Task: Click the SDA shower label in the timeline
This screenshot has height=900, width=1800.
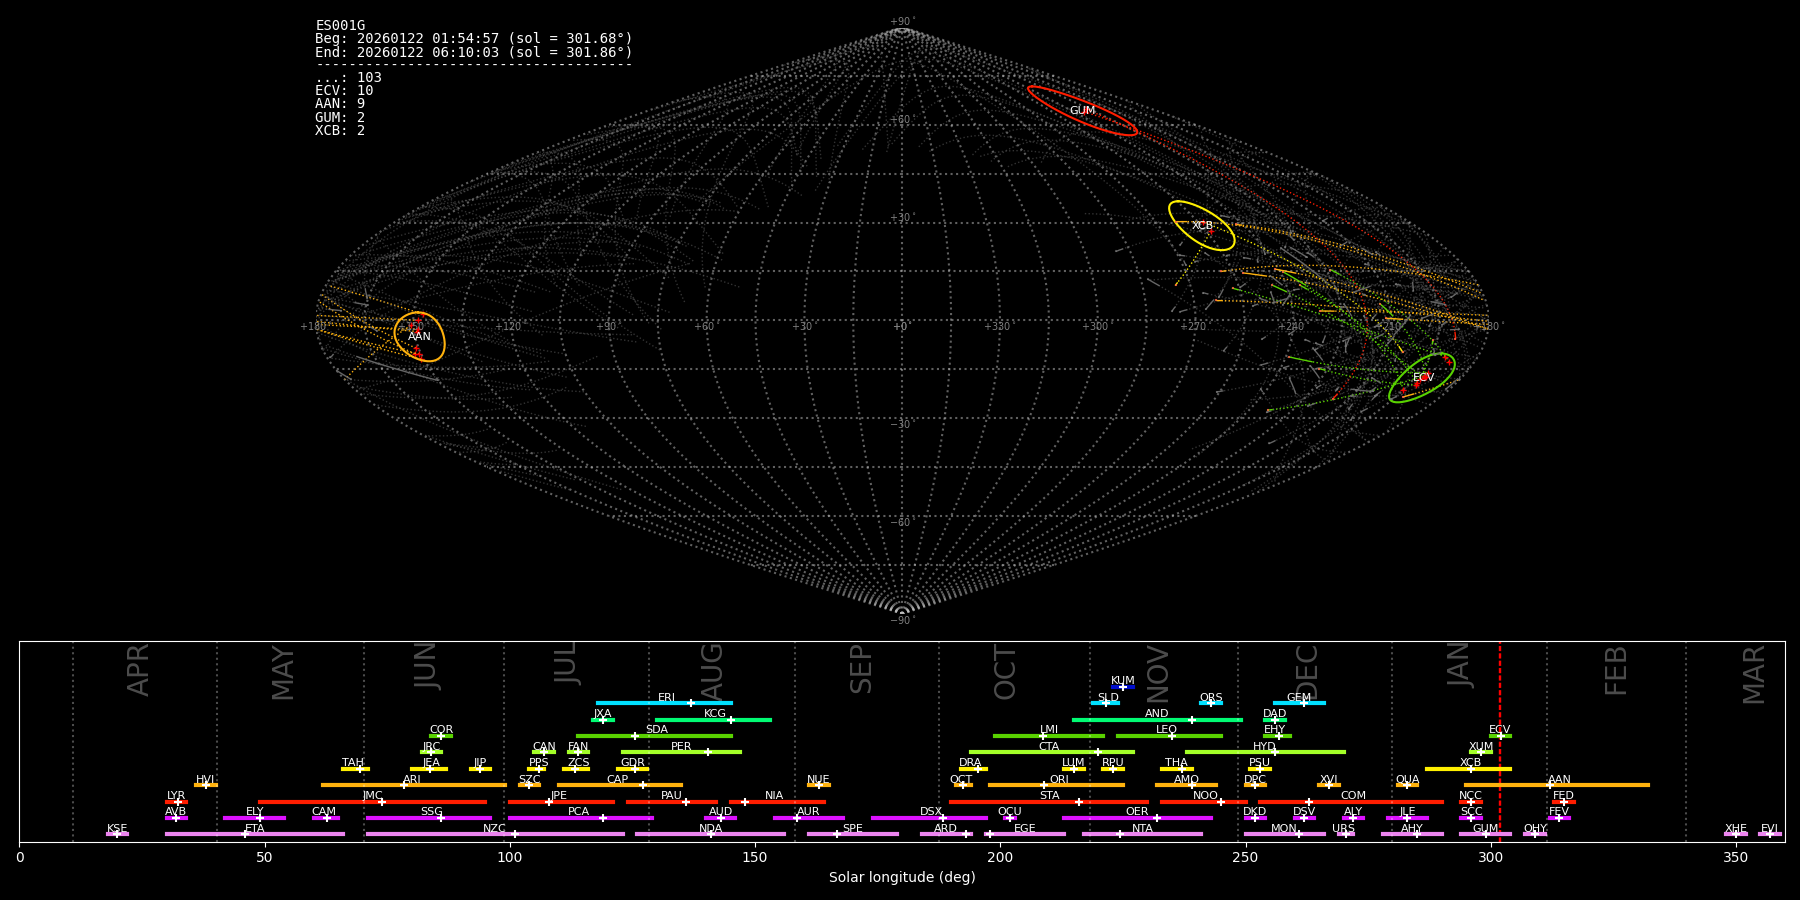Action: tap(656, 730)
